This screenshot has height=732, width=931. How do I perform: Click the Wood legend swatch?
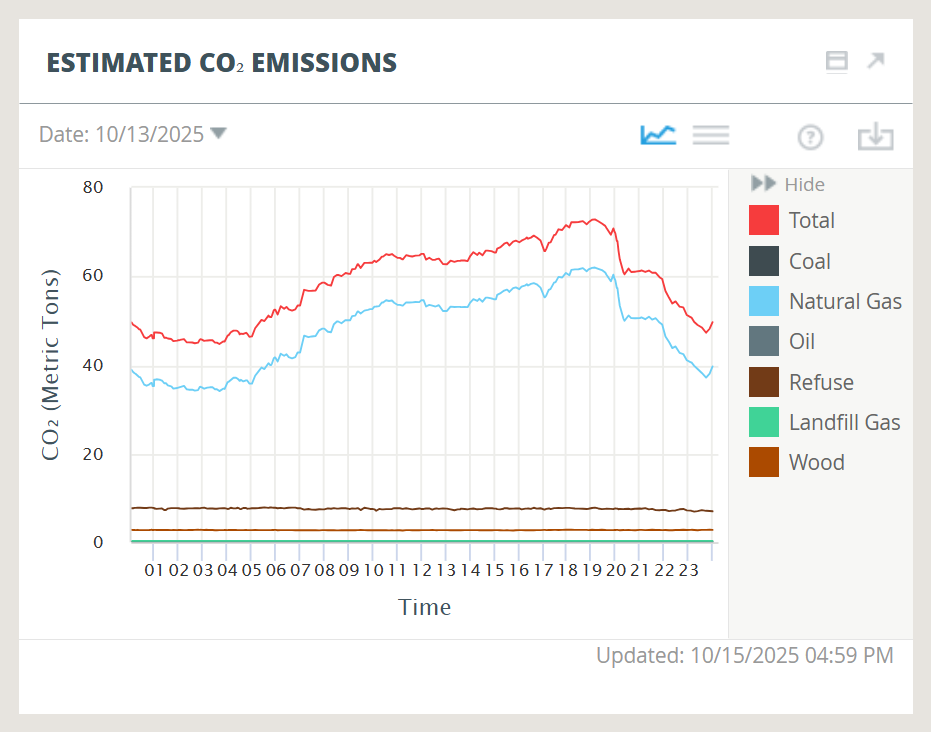click(764, 462)
